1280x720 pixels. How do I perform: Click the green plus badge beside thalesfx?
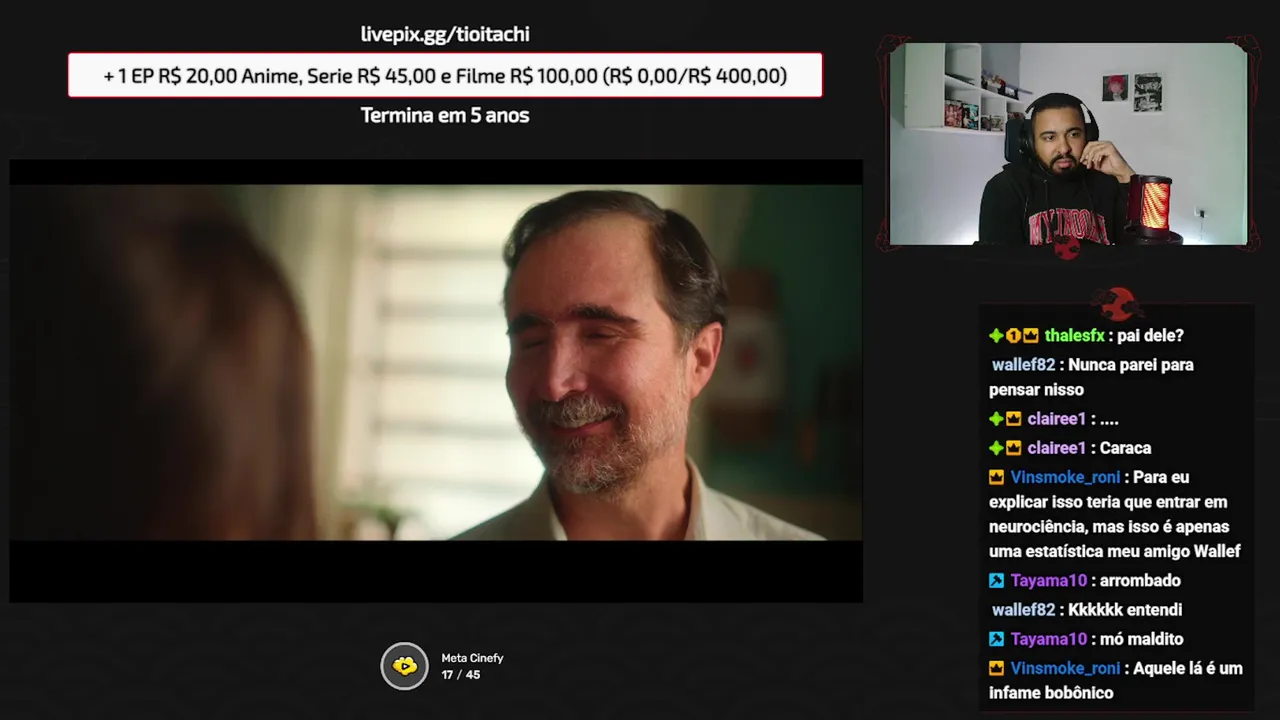[996, 336]
